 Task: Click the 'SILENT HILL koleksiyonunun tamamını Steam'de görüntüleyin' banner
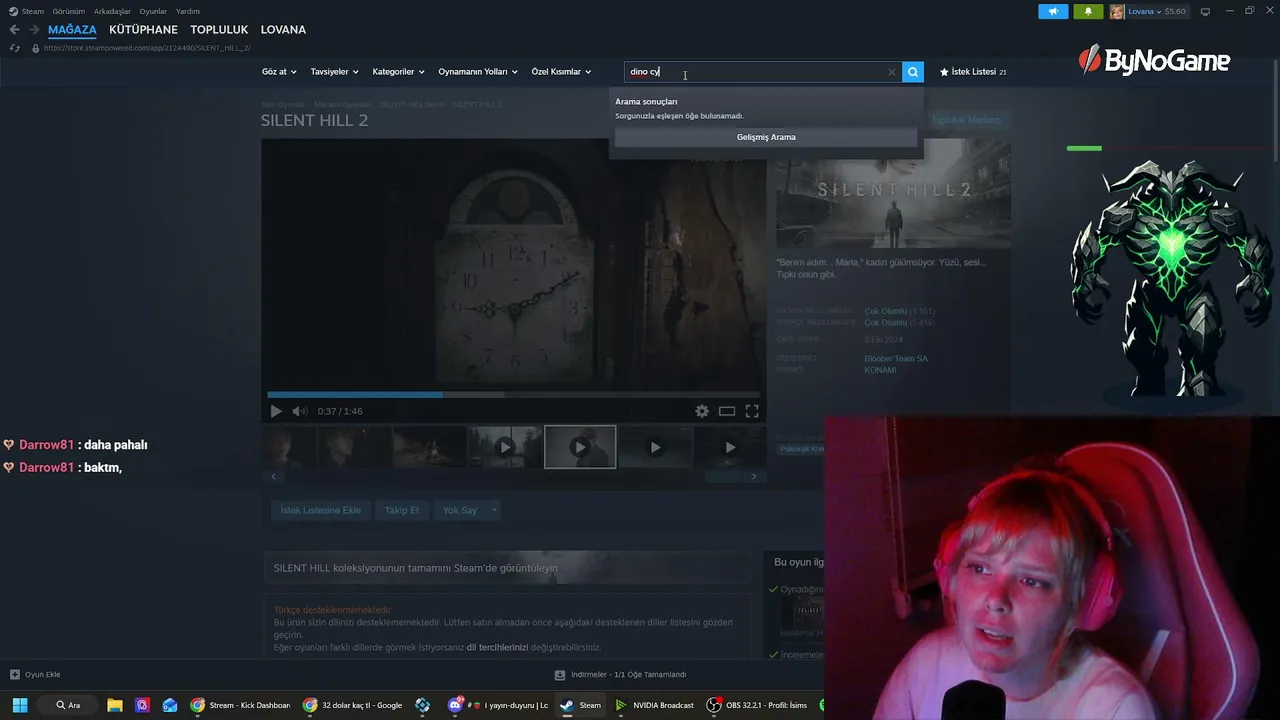(x=507, y=568)
